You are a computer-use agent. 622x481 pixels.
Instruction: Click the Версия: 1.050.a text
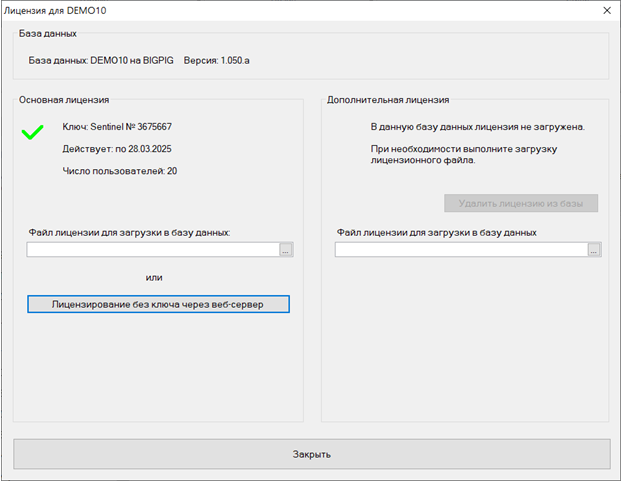217,61
